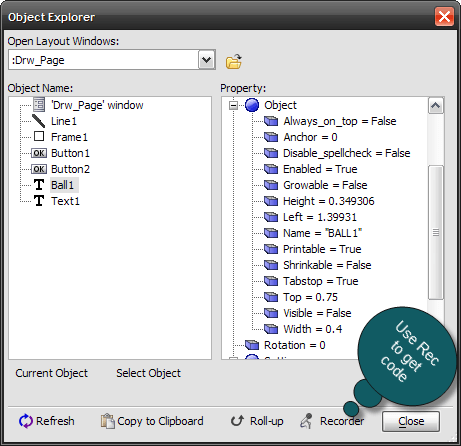461x446 pixels.
Task: Click Copy to Clipboard
Action: [152, 421]
